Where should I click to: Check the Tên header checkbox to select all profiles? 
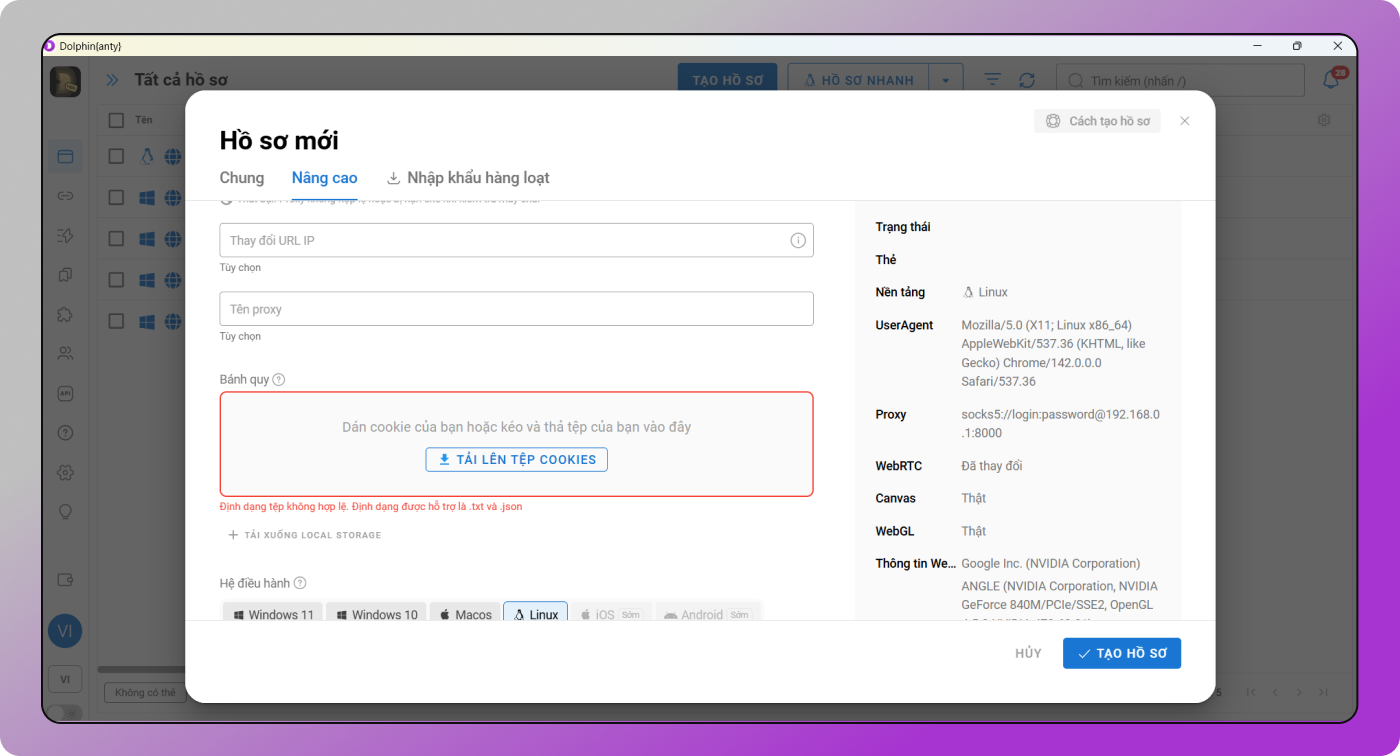115,119
